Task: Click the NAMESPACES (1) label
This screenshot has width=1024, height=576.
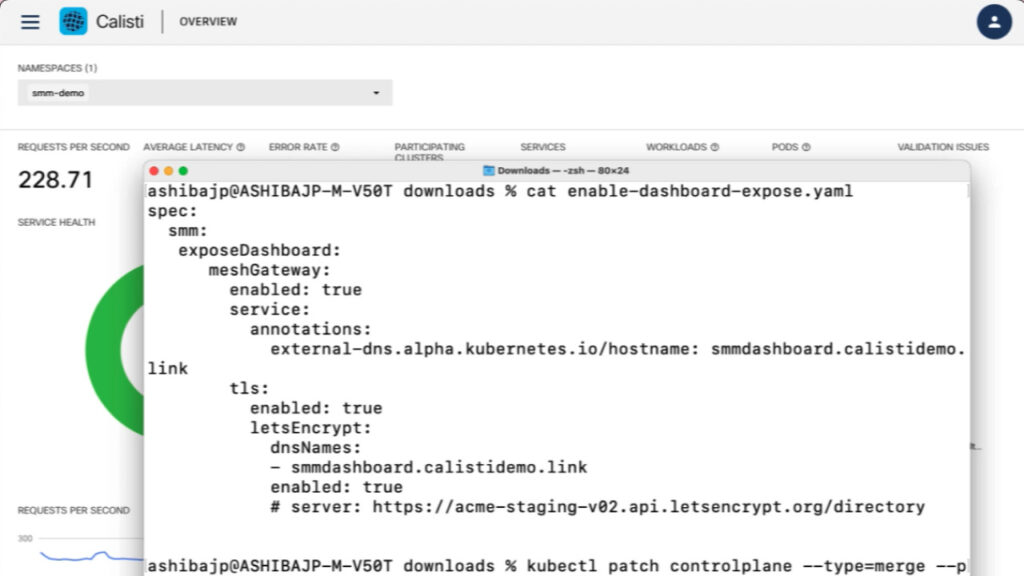Action: (57, 68)
